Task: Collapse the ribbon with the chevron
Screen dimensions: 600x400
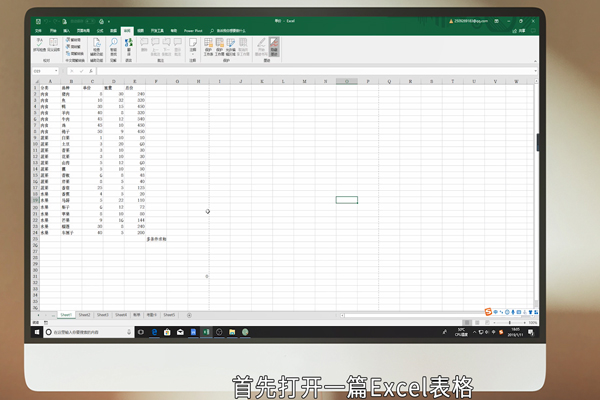Action: point(535,61)
